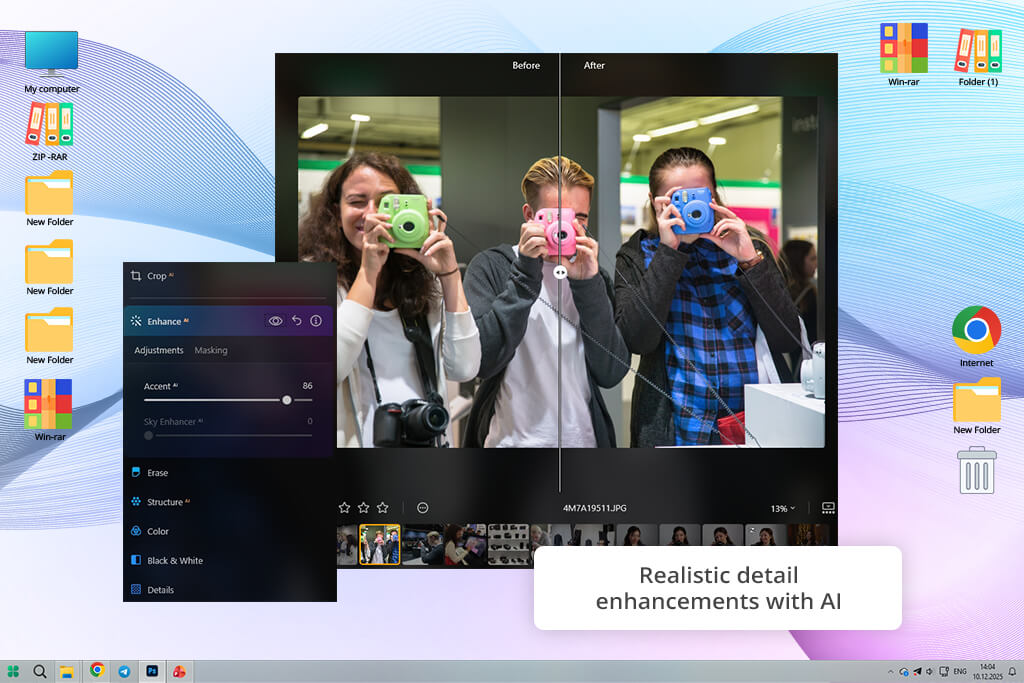Open taskbar search magnifier
The width and height of the screenshot is (1024, 683).
(x=40, y=671)
